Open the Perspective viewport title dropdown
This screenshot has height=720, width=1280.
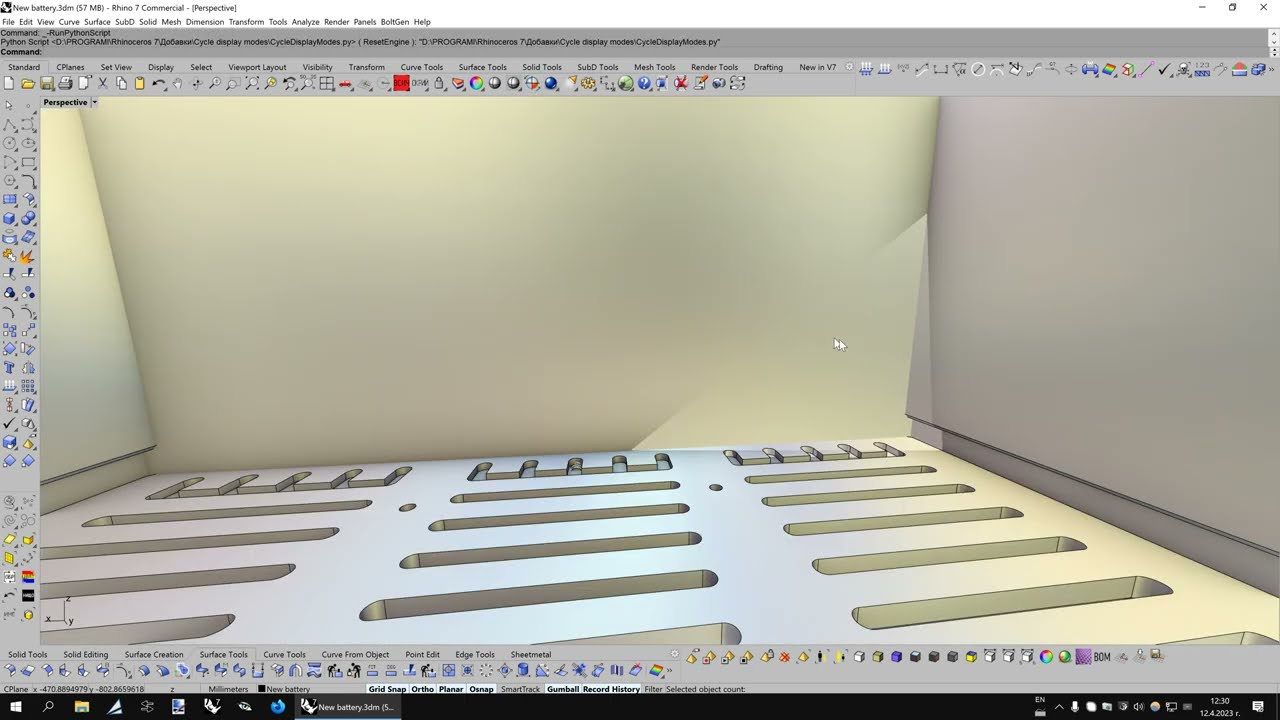[94, 102]
